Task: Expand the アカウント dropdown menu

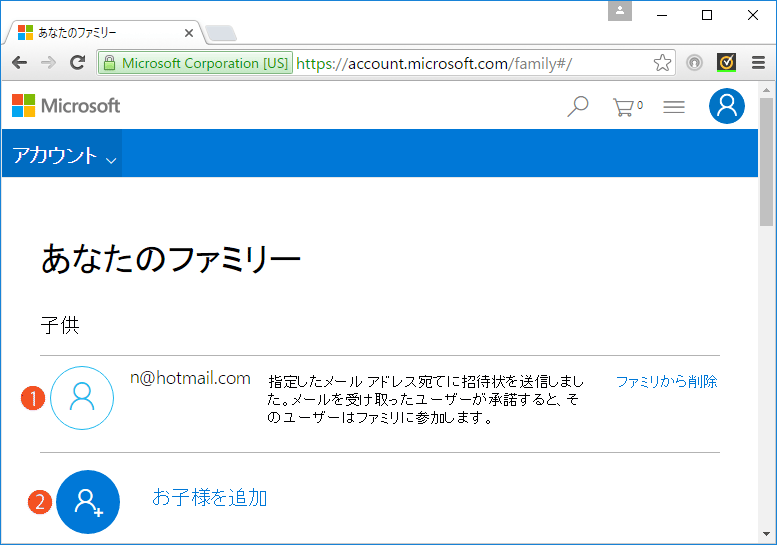Action: (x=62, y=154)
